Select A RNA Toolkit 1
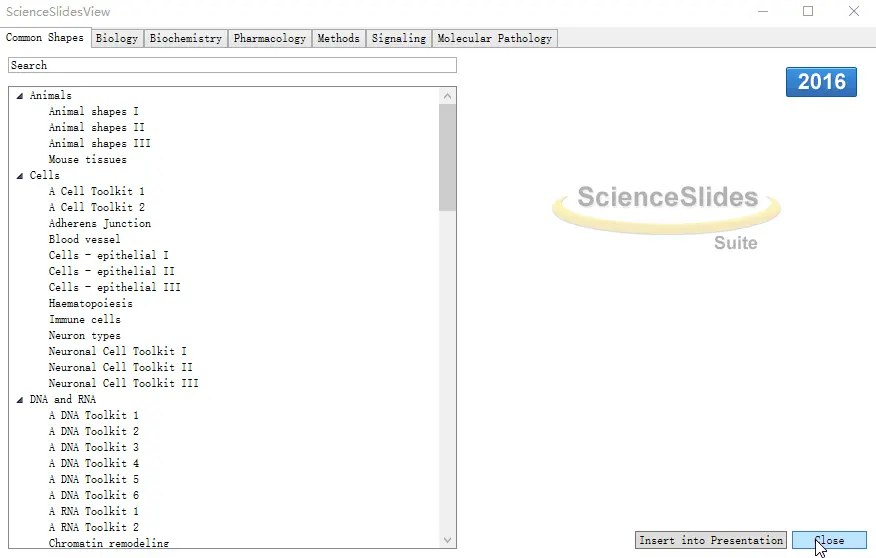 click(x=93, y=511)
